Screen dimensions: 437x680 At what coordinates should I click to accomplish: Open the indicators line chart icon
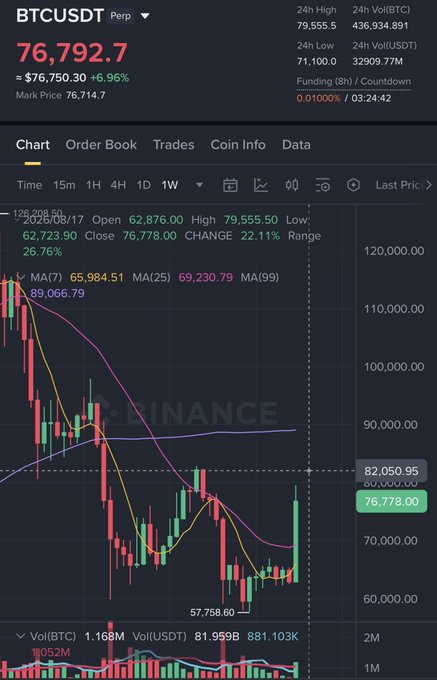pos(261,185)
